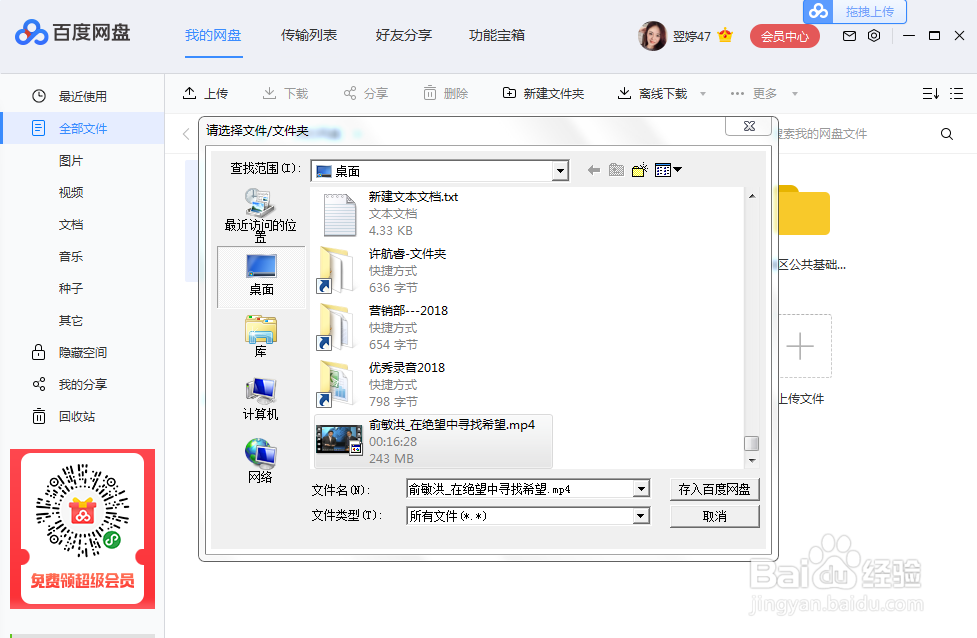Click the plus upload file tile
Image resolution: width=977 pixels, height=638 pixels.
coord(800,346)
